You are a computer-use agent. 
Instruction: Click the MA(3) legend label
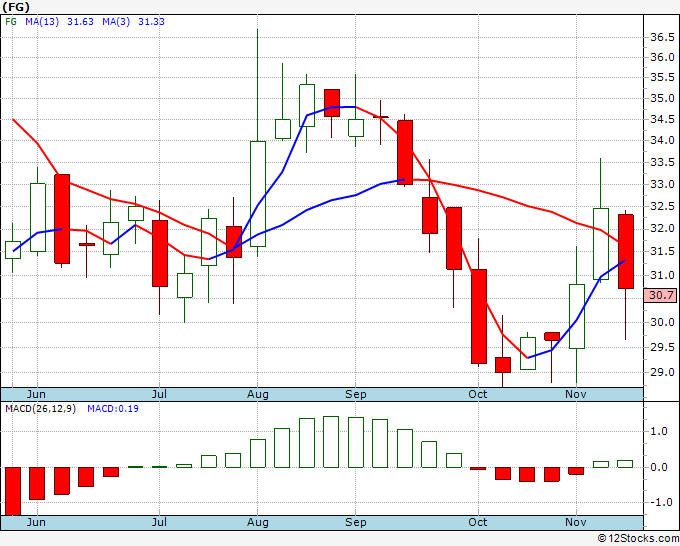tap(116, 22)
